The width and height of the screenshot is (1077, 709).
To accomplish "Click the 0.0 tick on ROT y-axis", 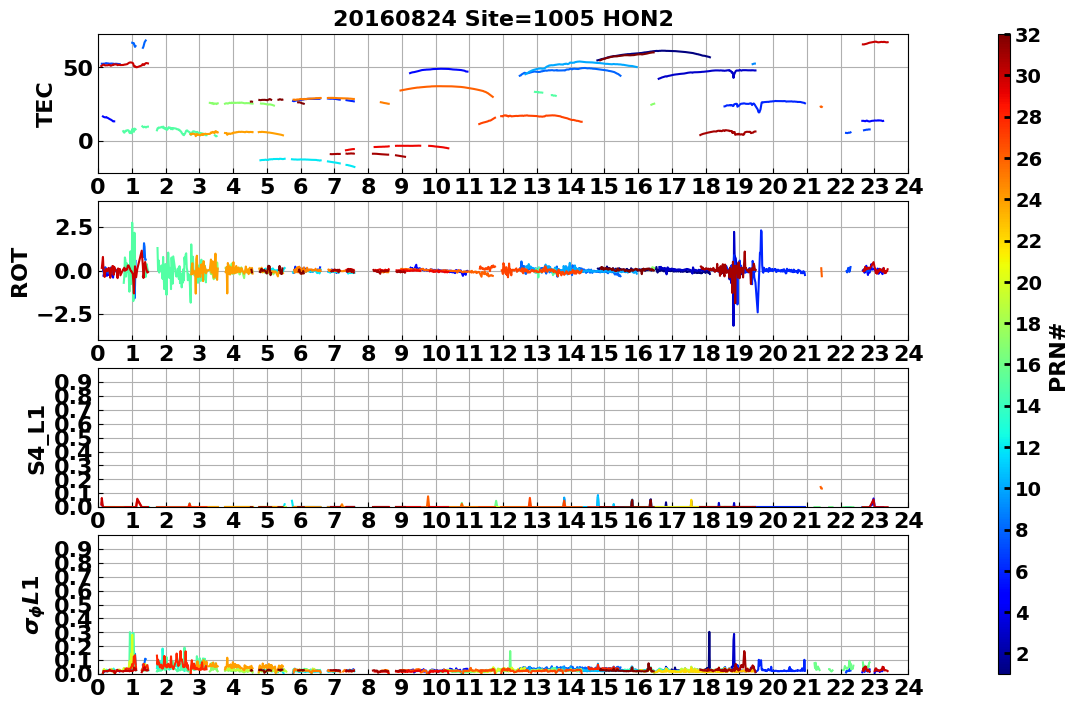I will [x=73, y=271].
